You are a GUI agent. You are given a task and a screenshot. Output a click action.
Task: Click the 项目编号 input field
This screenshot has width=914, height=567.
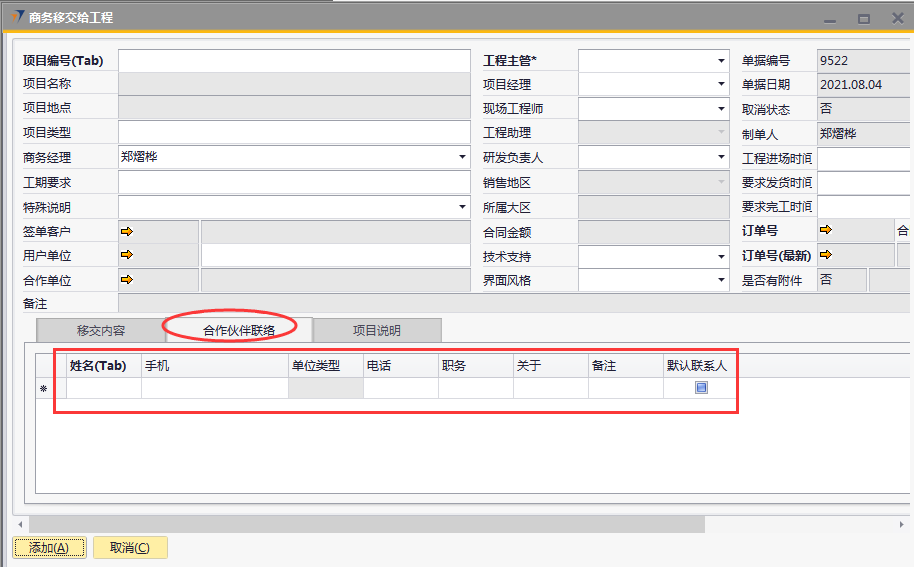[294, 61]
